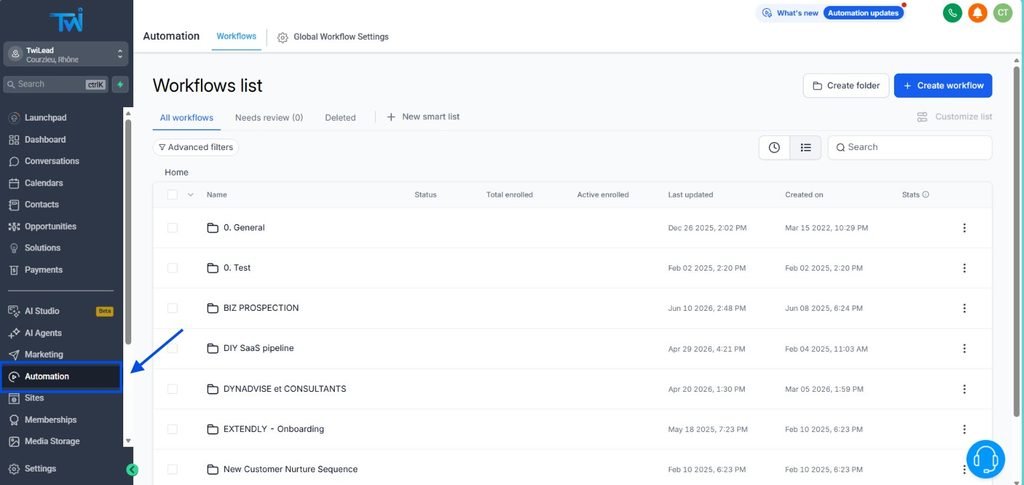Expand the chevron beside header checkbox
The image size is (1024, 485).
pos(191,195)
